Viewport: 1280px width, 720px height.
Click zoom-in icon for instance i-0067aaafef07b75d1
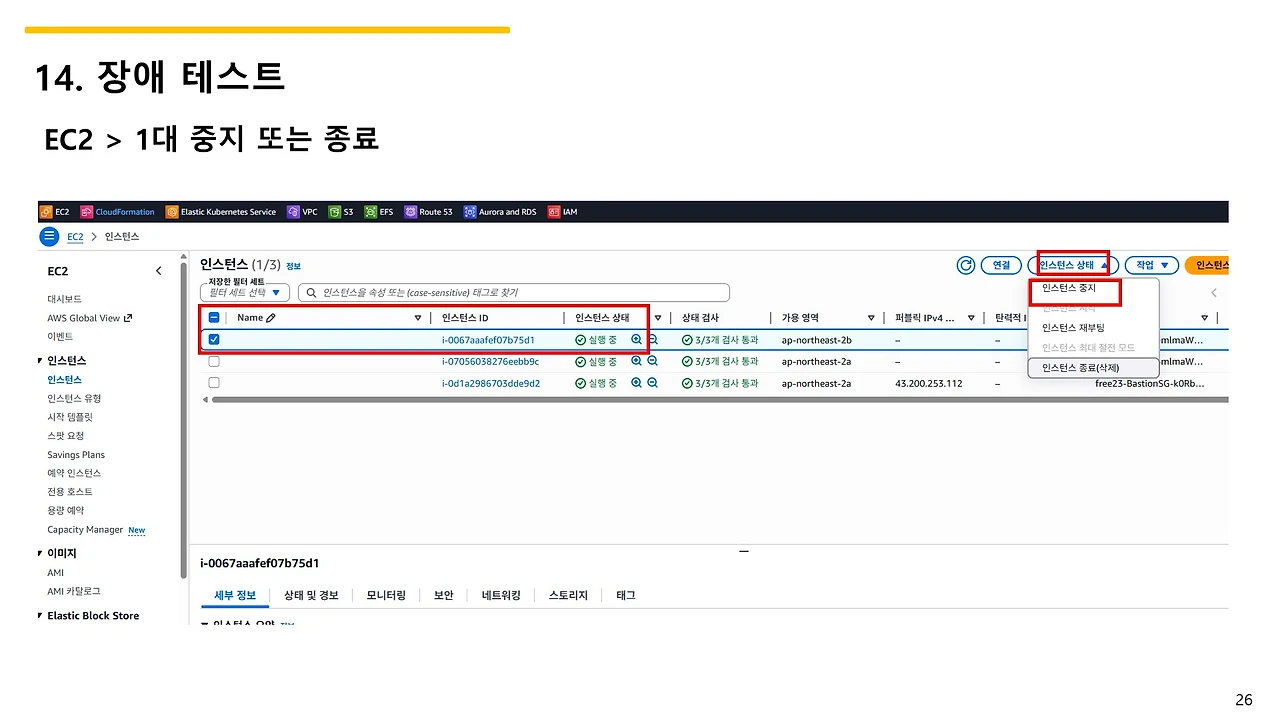pyautogui.click(x=636, y=340)
